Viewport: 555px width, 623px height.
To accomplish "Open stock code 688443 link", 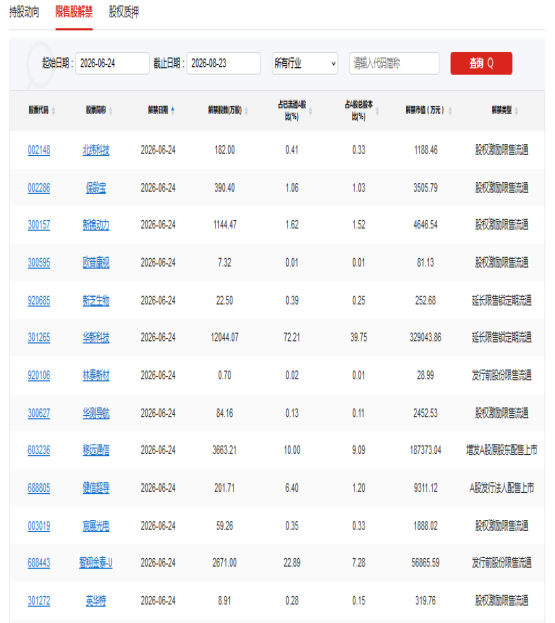I will point(39,563).
